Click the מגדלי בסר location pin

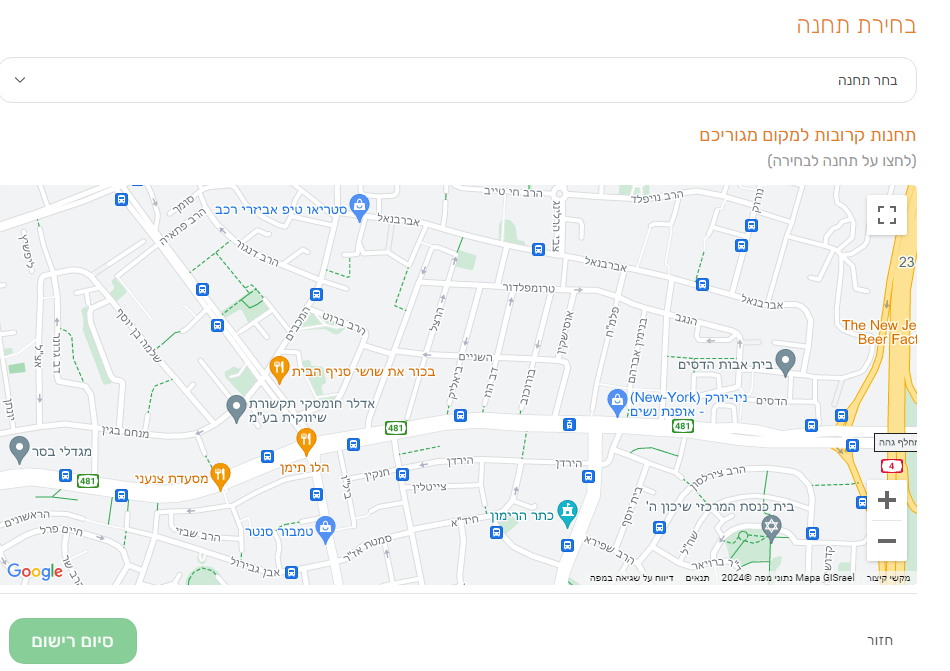[19, 450]
